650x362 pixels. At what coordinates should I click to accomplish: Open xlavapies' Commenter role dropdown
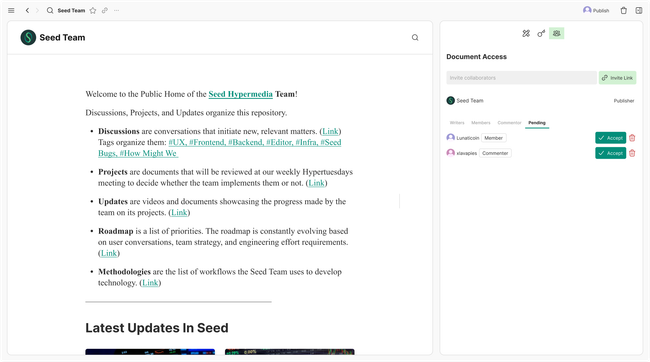point(495,153)
